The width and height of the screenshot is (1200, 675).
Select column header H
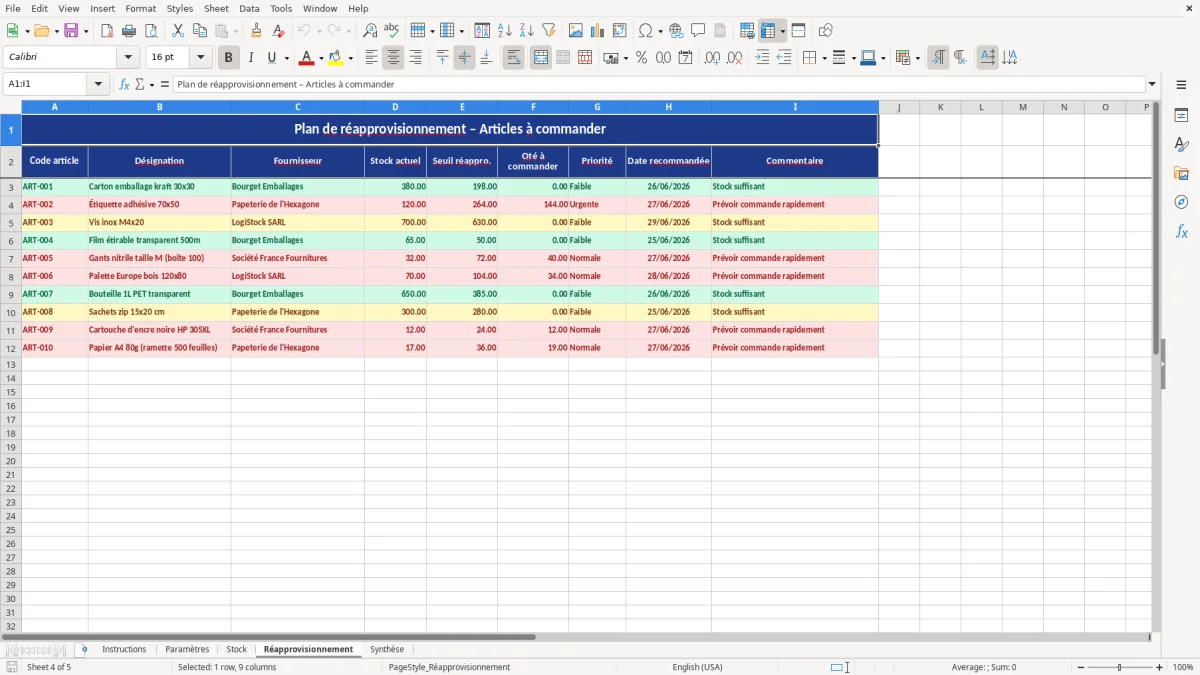pyautogui.click(x=668, y=107)
